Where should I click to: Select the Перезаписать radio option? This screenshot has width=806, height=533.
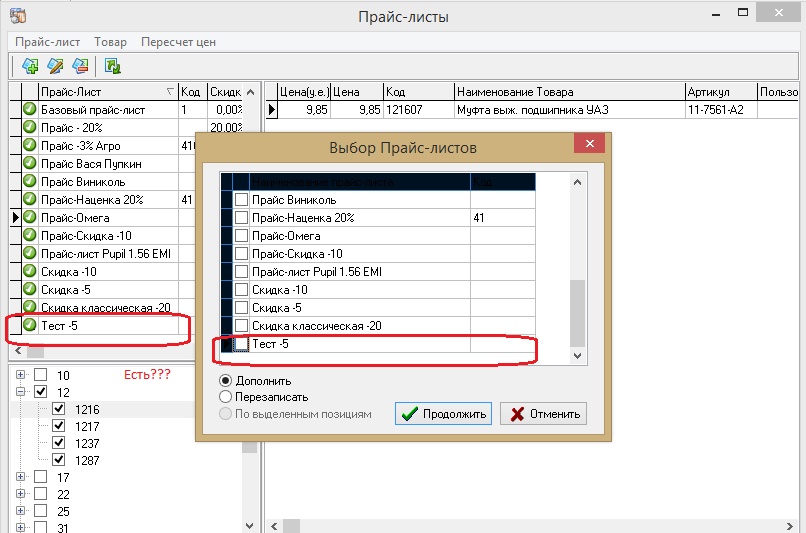(225, 397)
